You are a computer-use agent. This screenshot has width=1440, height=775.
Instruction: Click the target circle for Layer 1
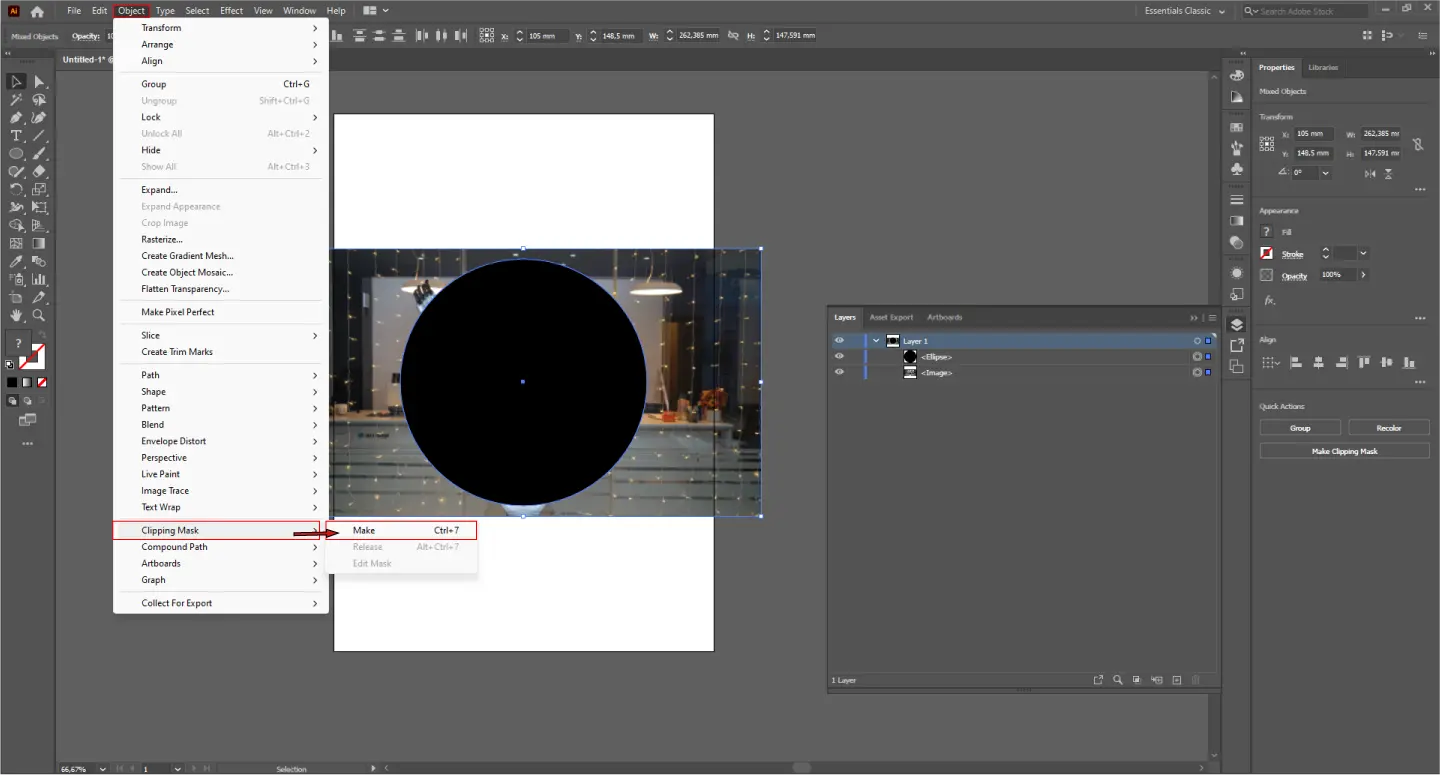pyautogui.click(x=1196, y=341)
